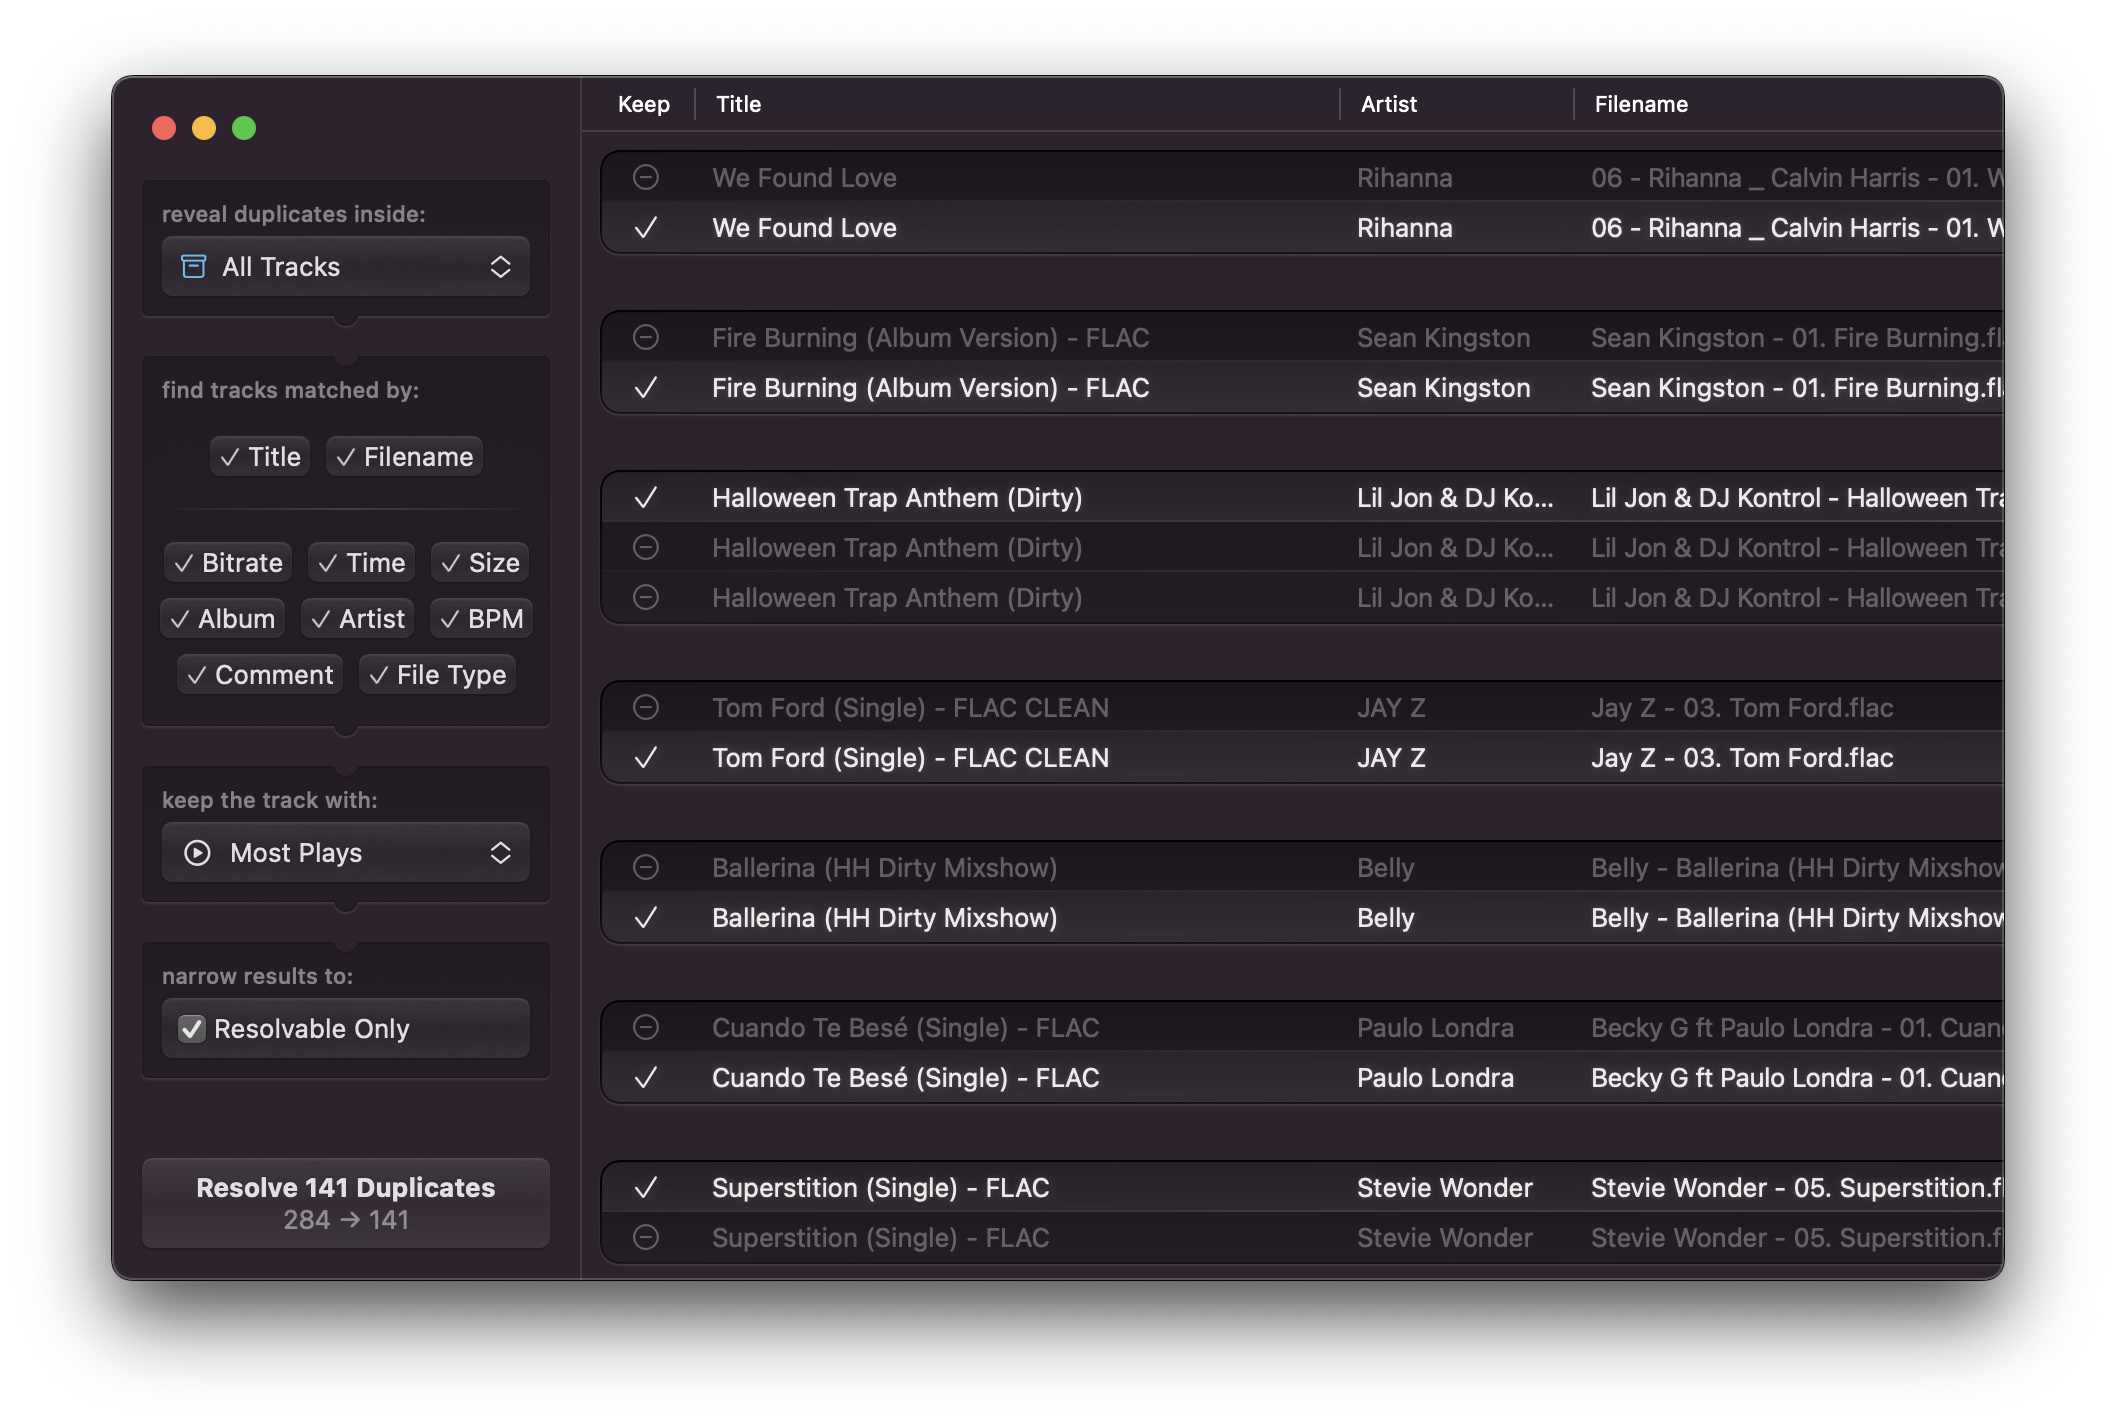Click the checkmark on kept Ballerina row

tap(645, 917)
